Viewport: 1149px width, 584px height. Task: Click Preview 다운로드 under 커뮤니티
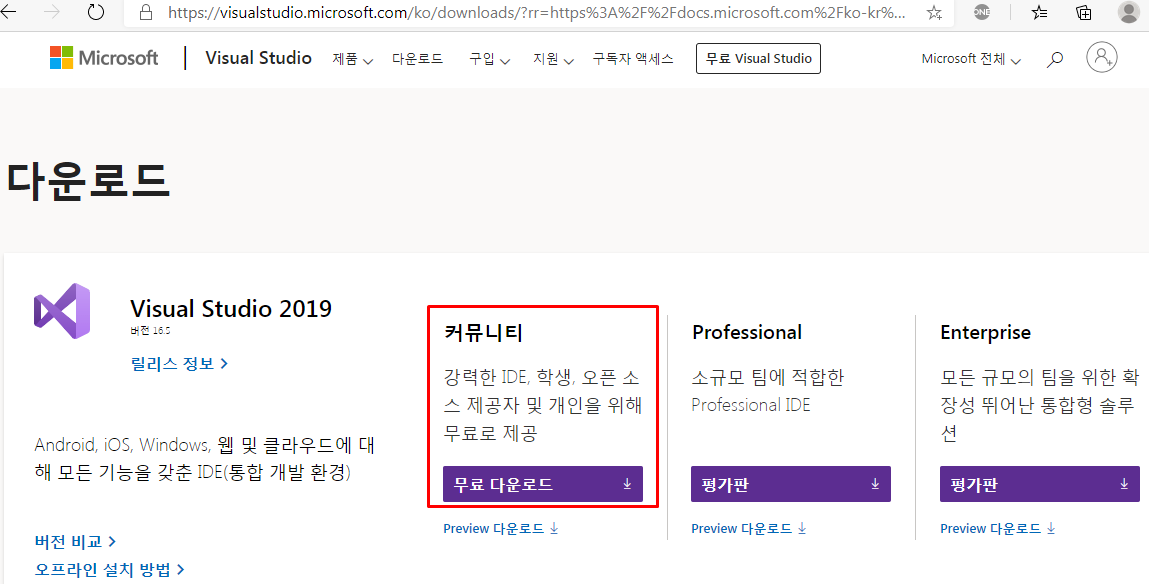coord(501,528)
